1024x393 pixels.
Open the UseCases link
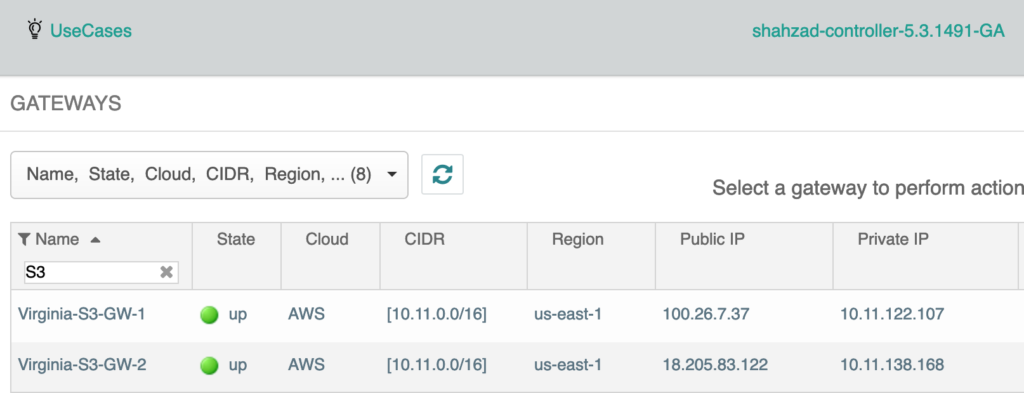tap(91, 31)
